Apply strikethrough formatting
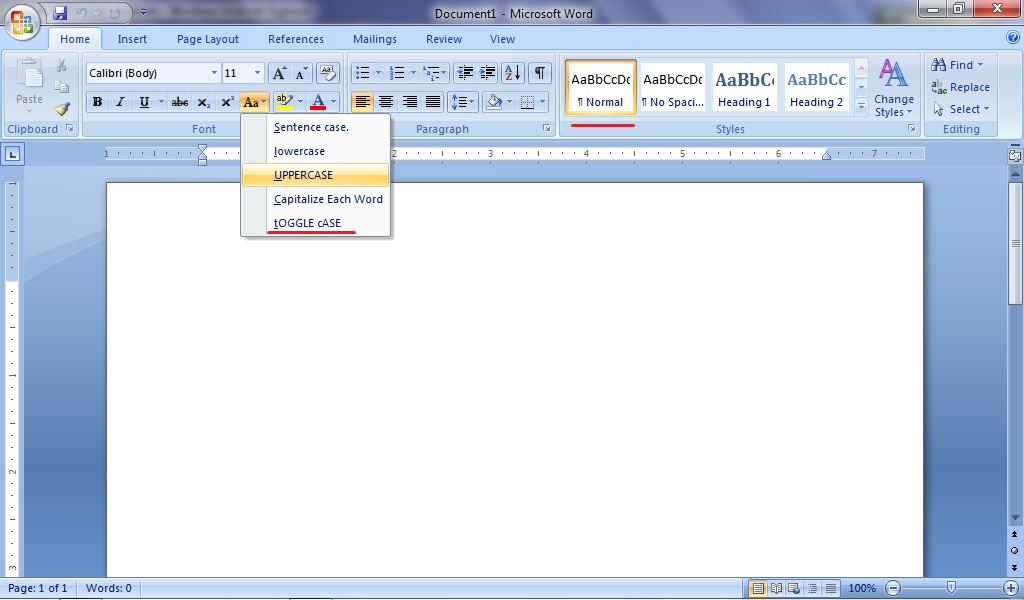This screenshot has width=1024, height=600. (180, 102)
